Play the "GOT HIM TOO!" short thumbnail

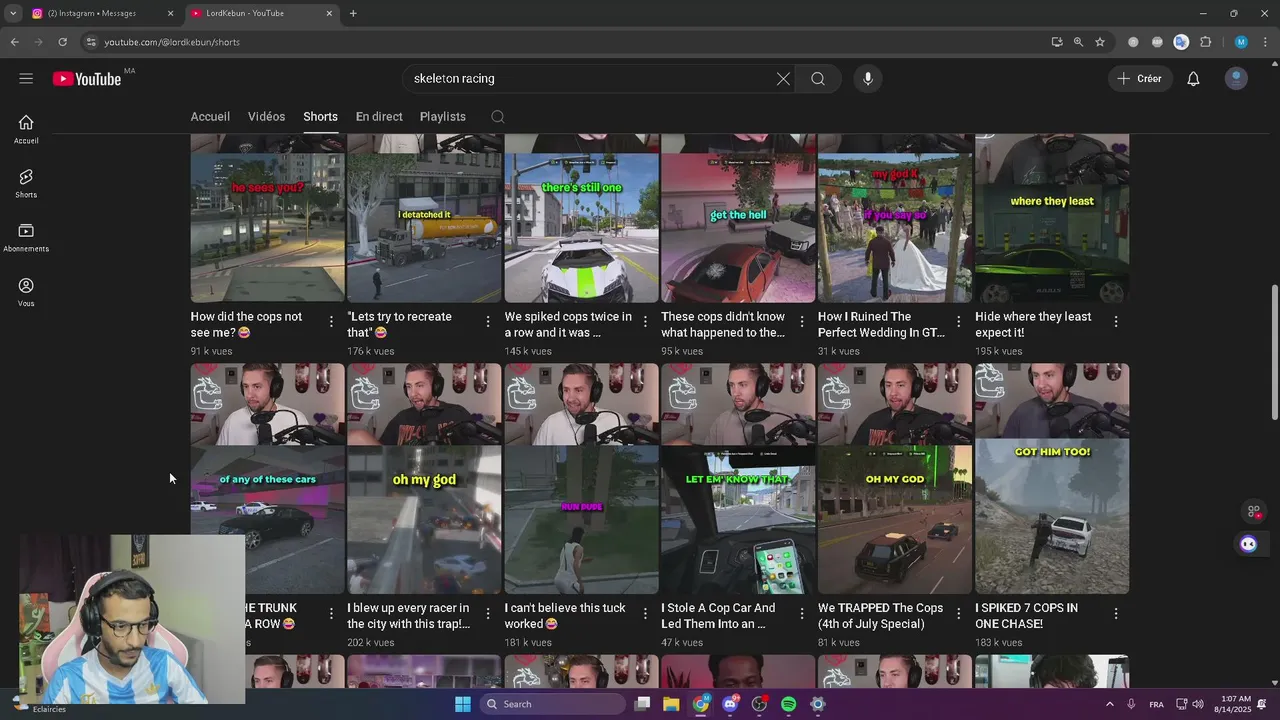click(x=1052, y=479)
